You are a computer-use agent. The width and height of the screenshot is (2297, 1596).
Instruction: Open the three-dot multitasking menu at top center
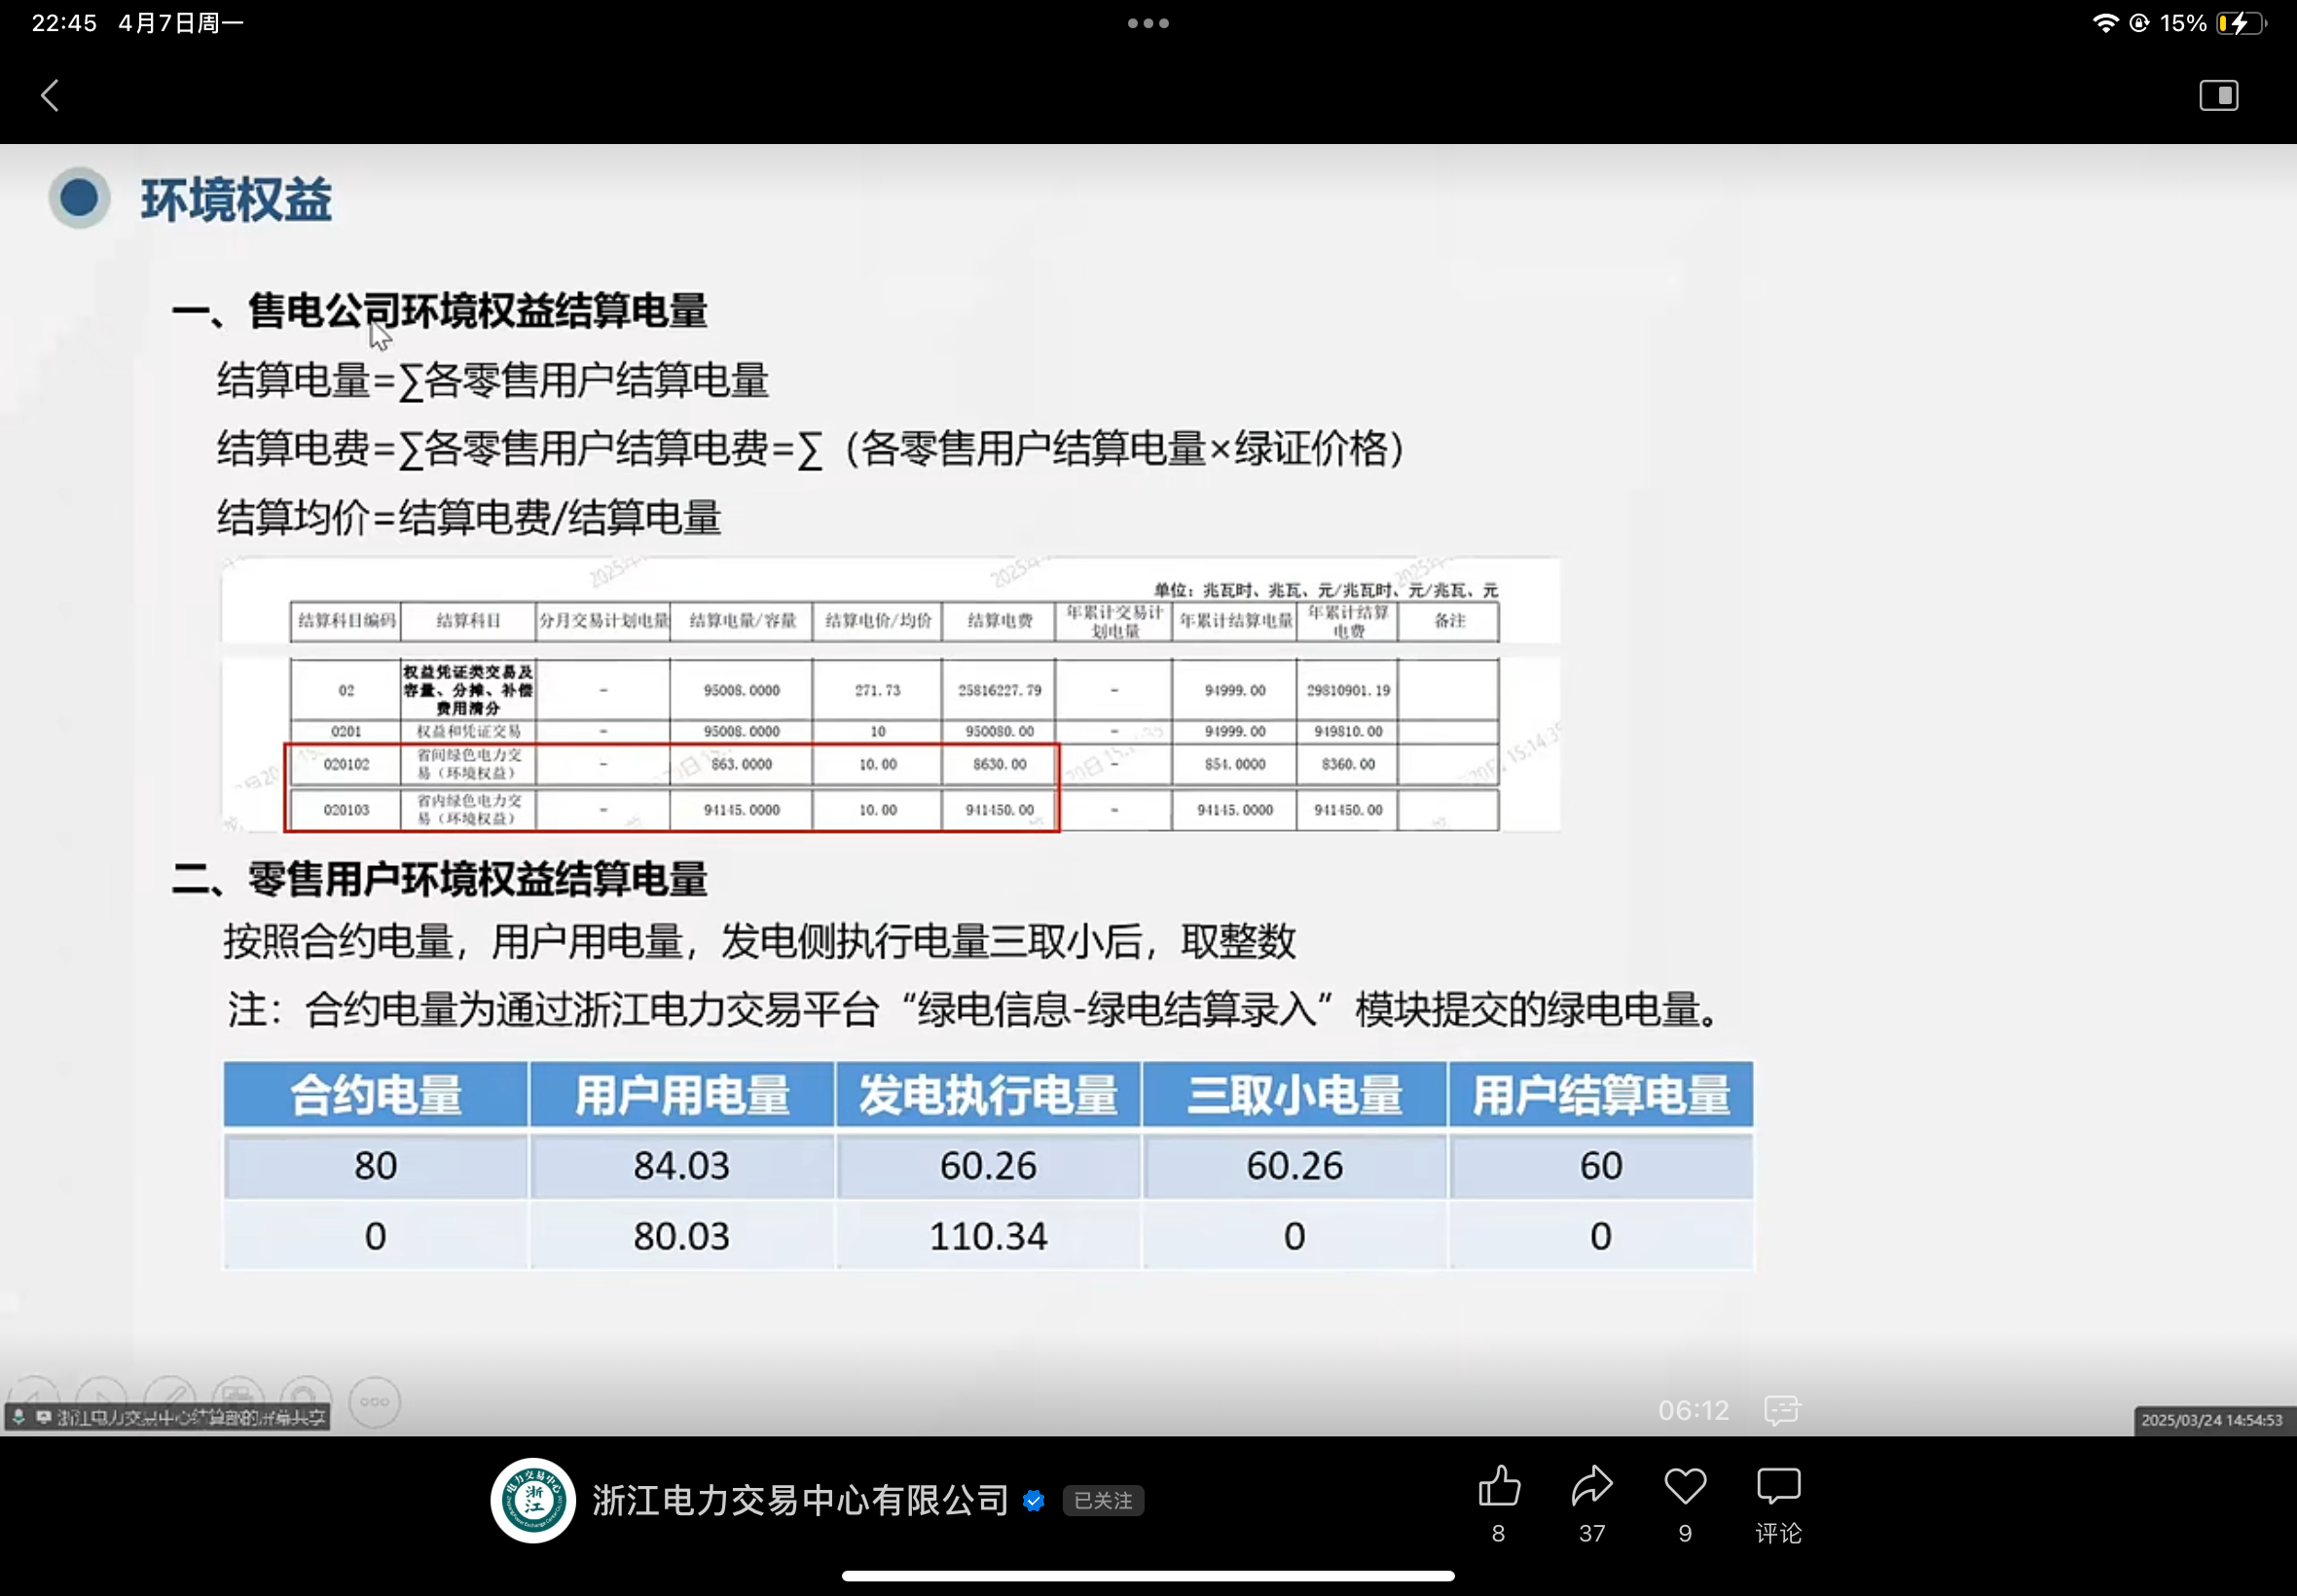point(1148,23)
